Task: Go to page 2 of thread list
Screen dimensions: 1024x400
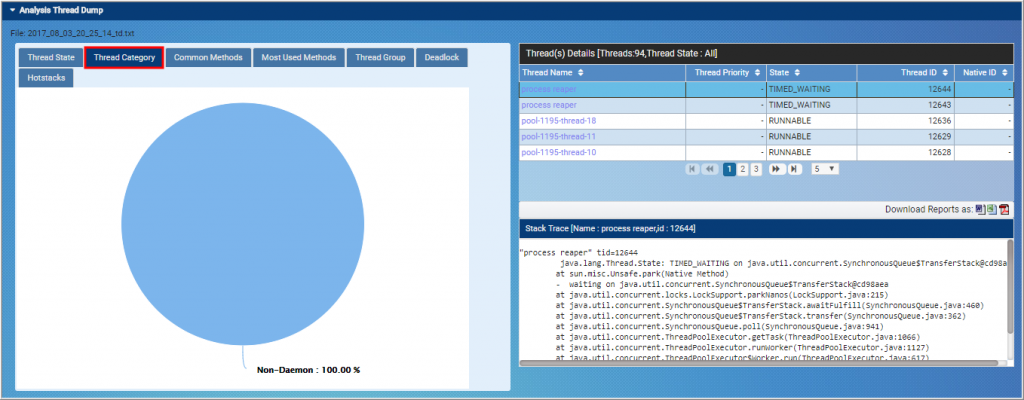Action: [x=743, y=169]
